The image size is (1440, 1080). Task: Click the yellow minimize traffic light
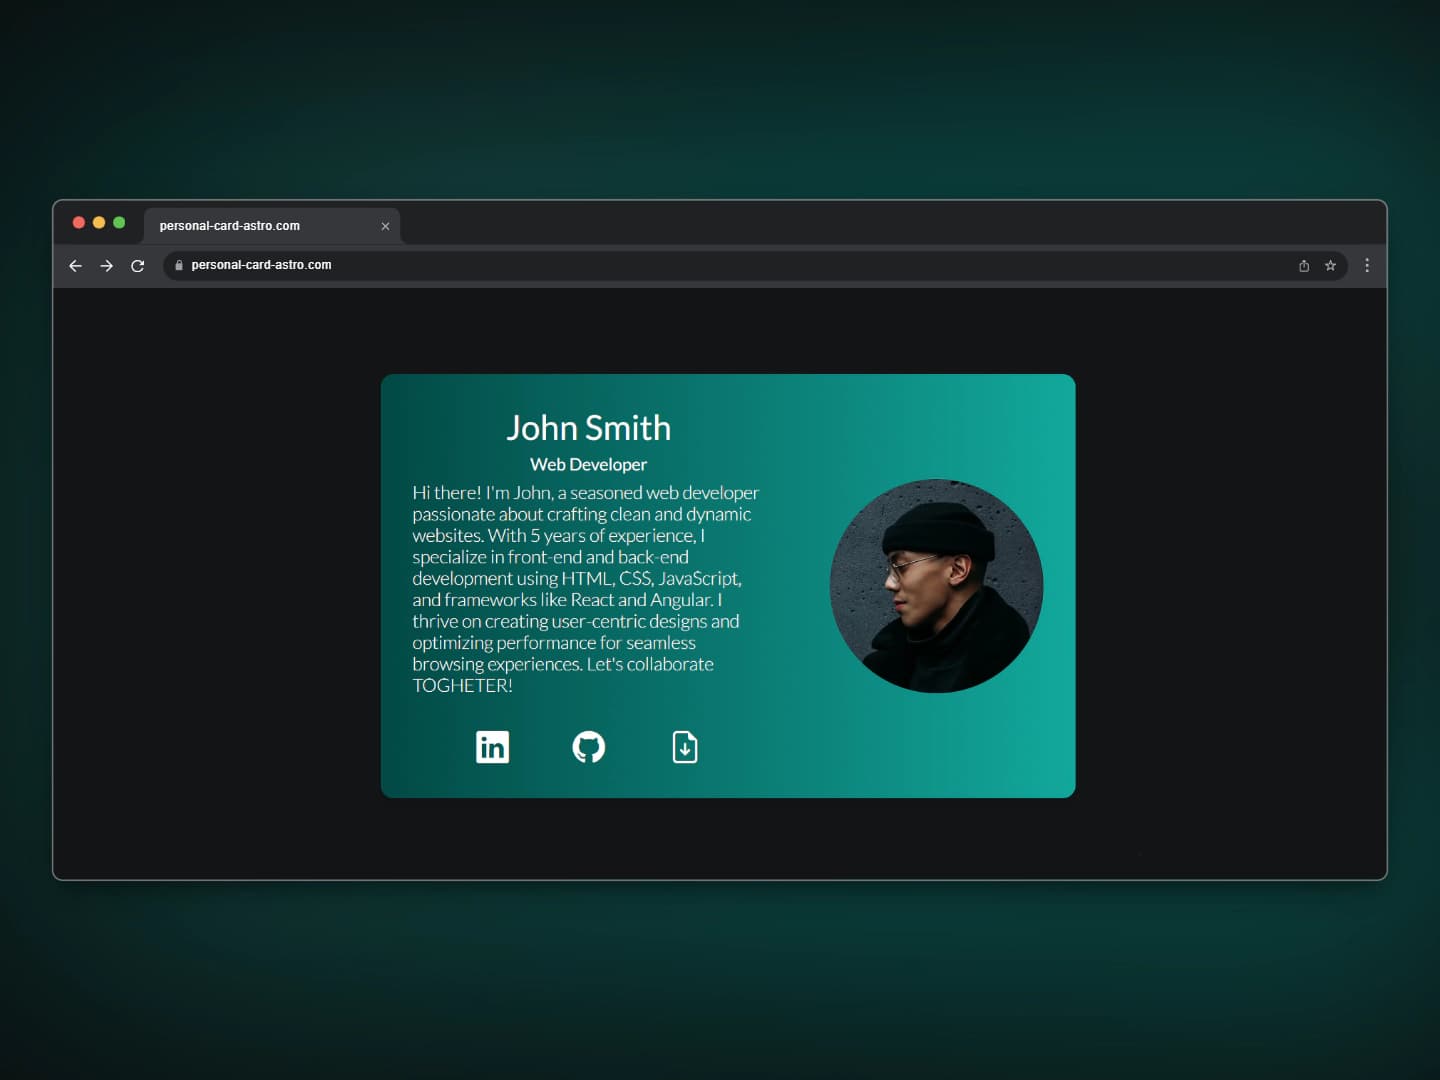(x=99, y=222)
